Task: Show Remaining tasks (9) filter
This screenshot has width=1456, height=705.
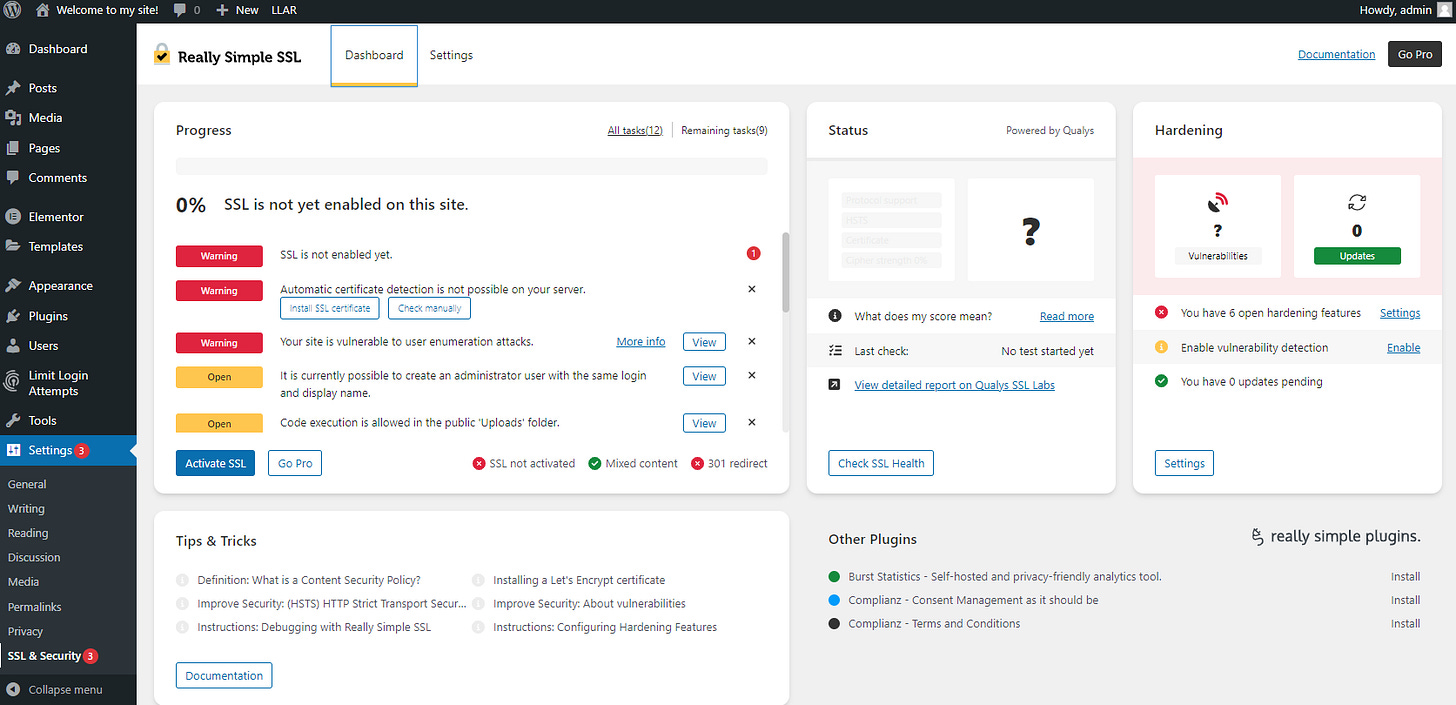Action: 724,131
